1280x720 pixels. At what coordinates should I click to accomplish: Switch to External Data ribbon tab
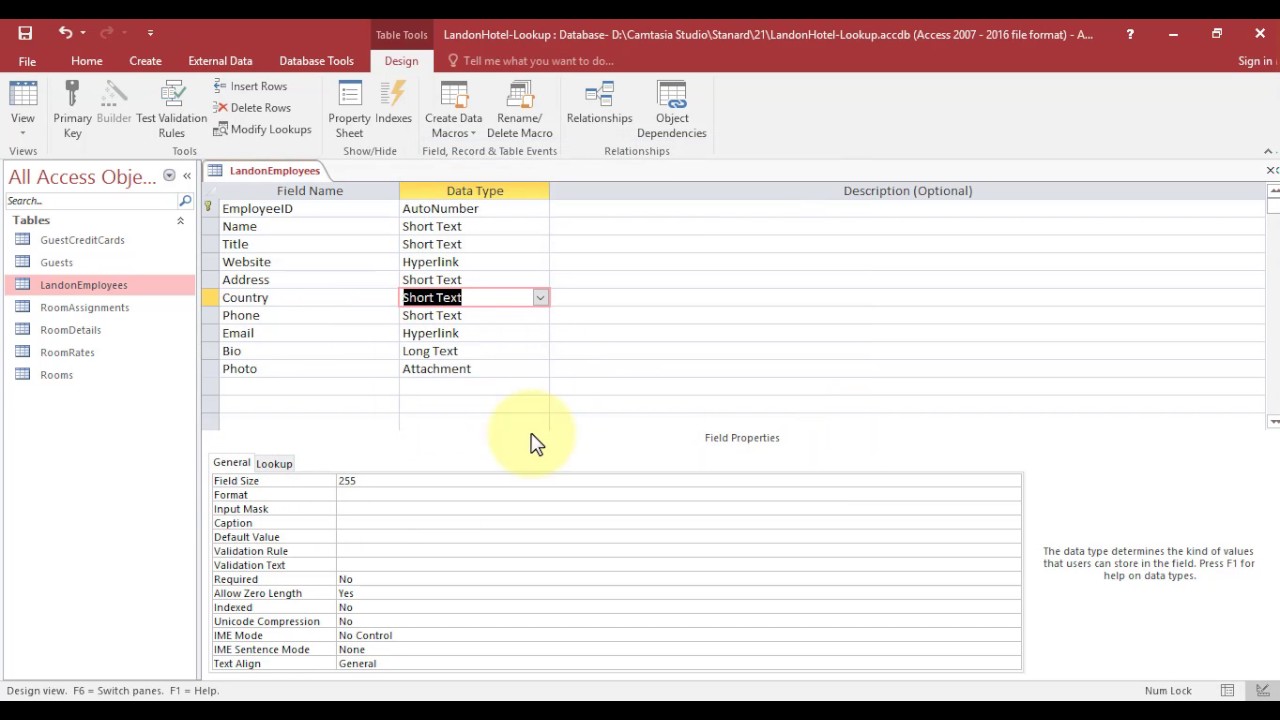[220, 61]
